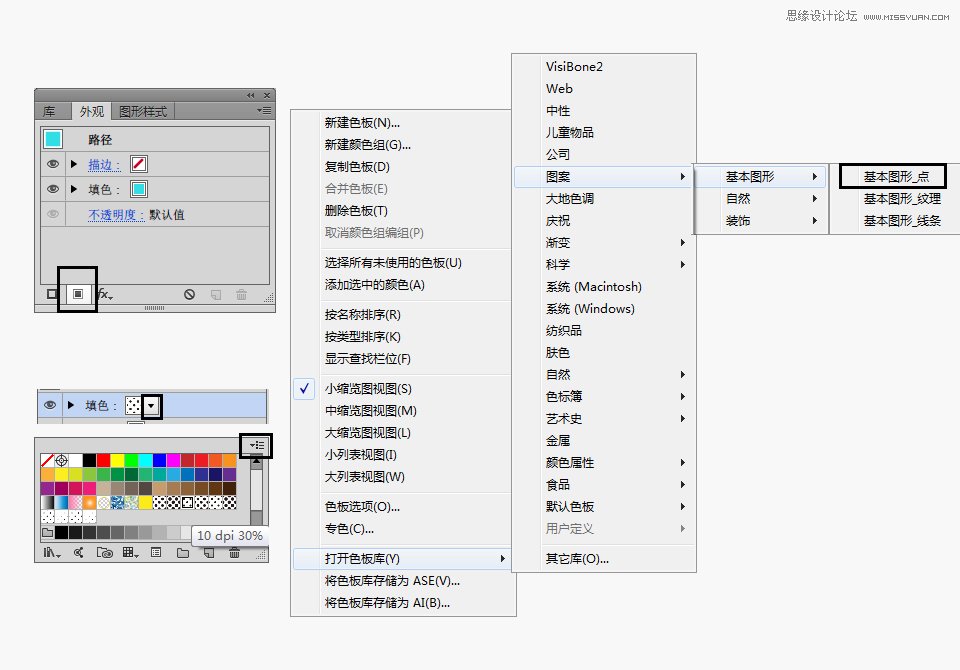960x670 pixels.
Task: Enable the dimmed 不透明度 visibility eye
Action: [52, 215]
